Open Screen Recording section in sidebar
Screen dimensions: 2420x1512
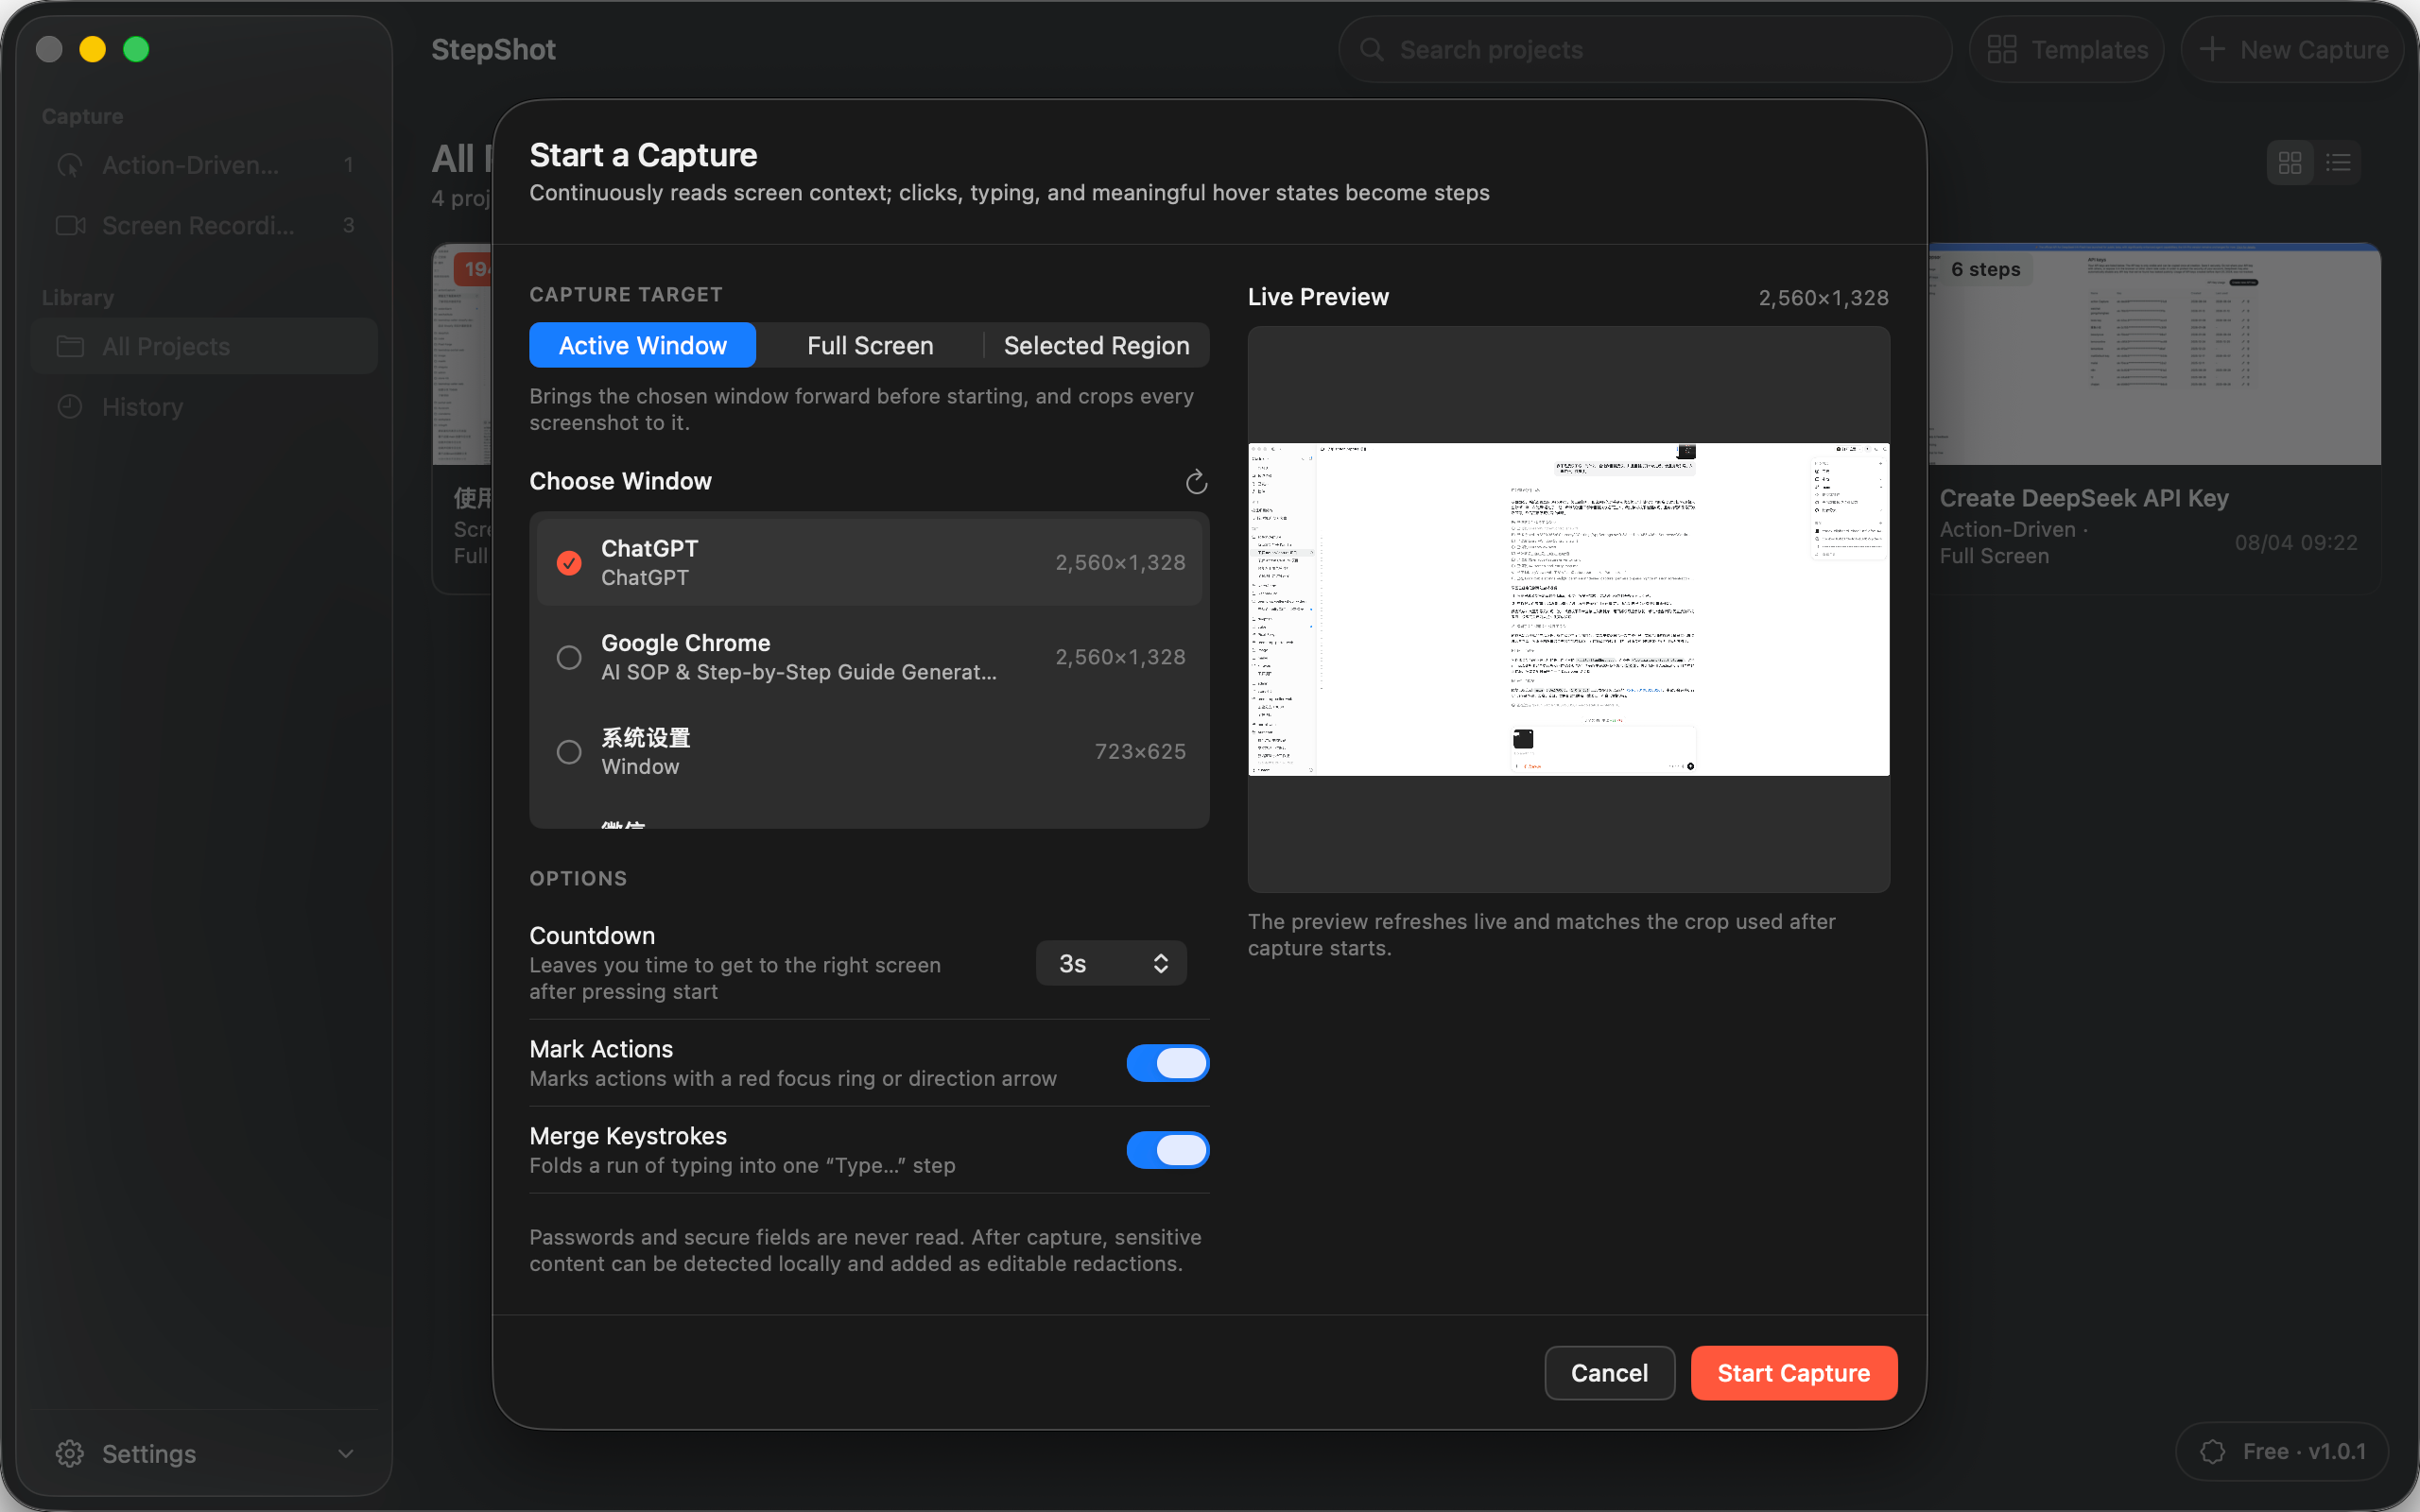[x=204, y=225]
